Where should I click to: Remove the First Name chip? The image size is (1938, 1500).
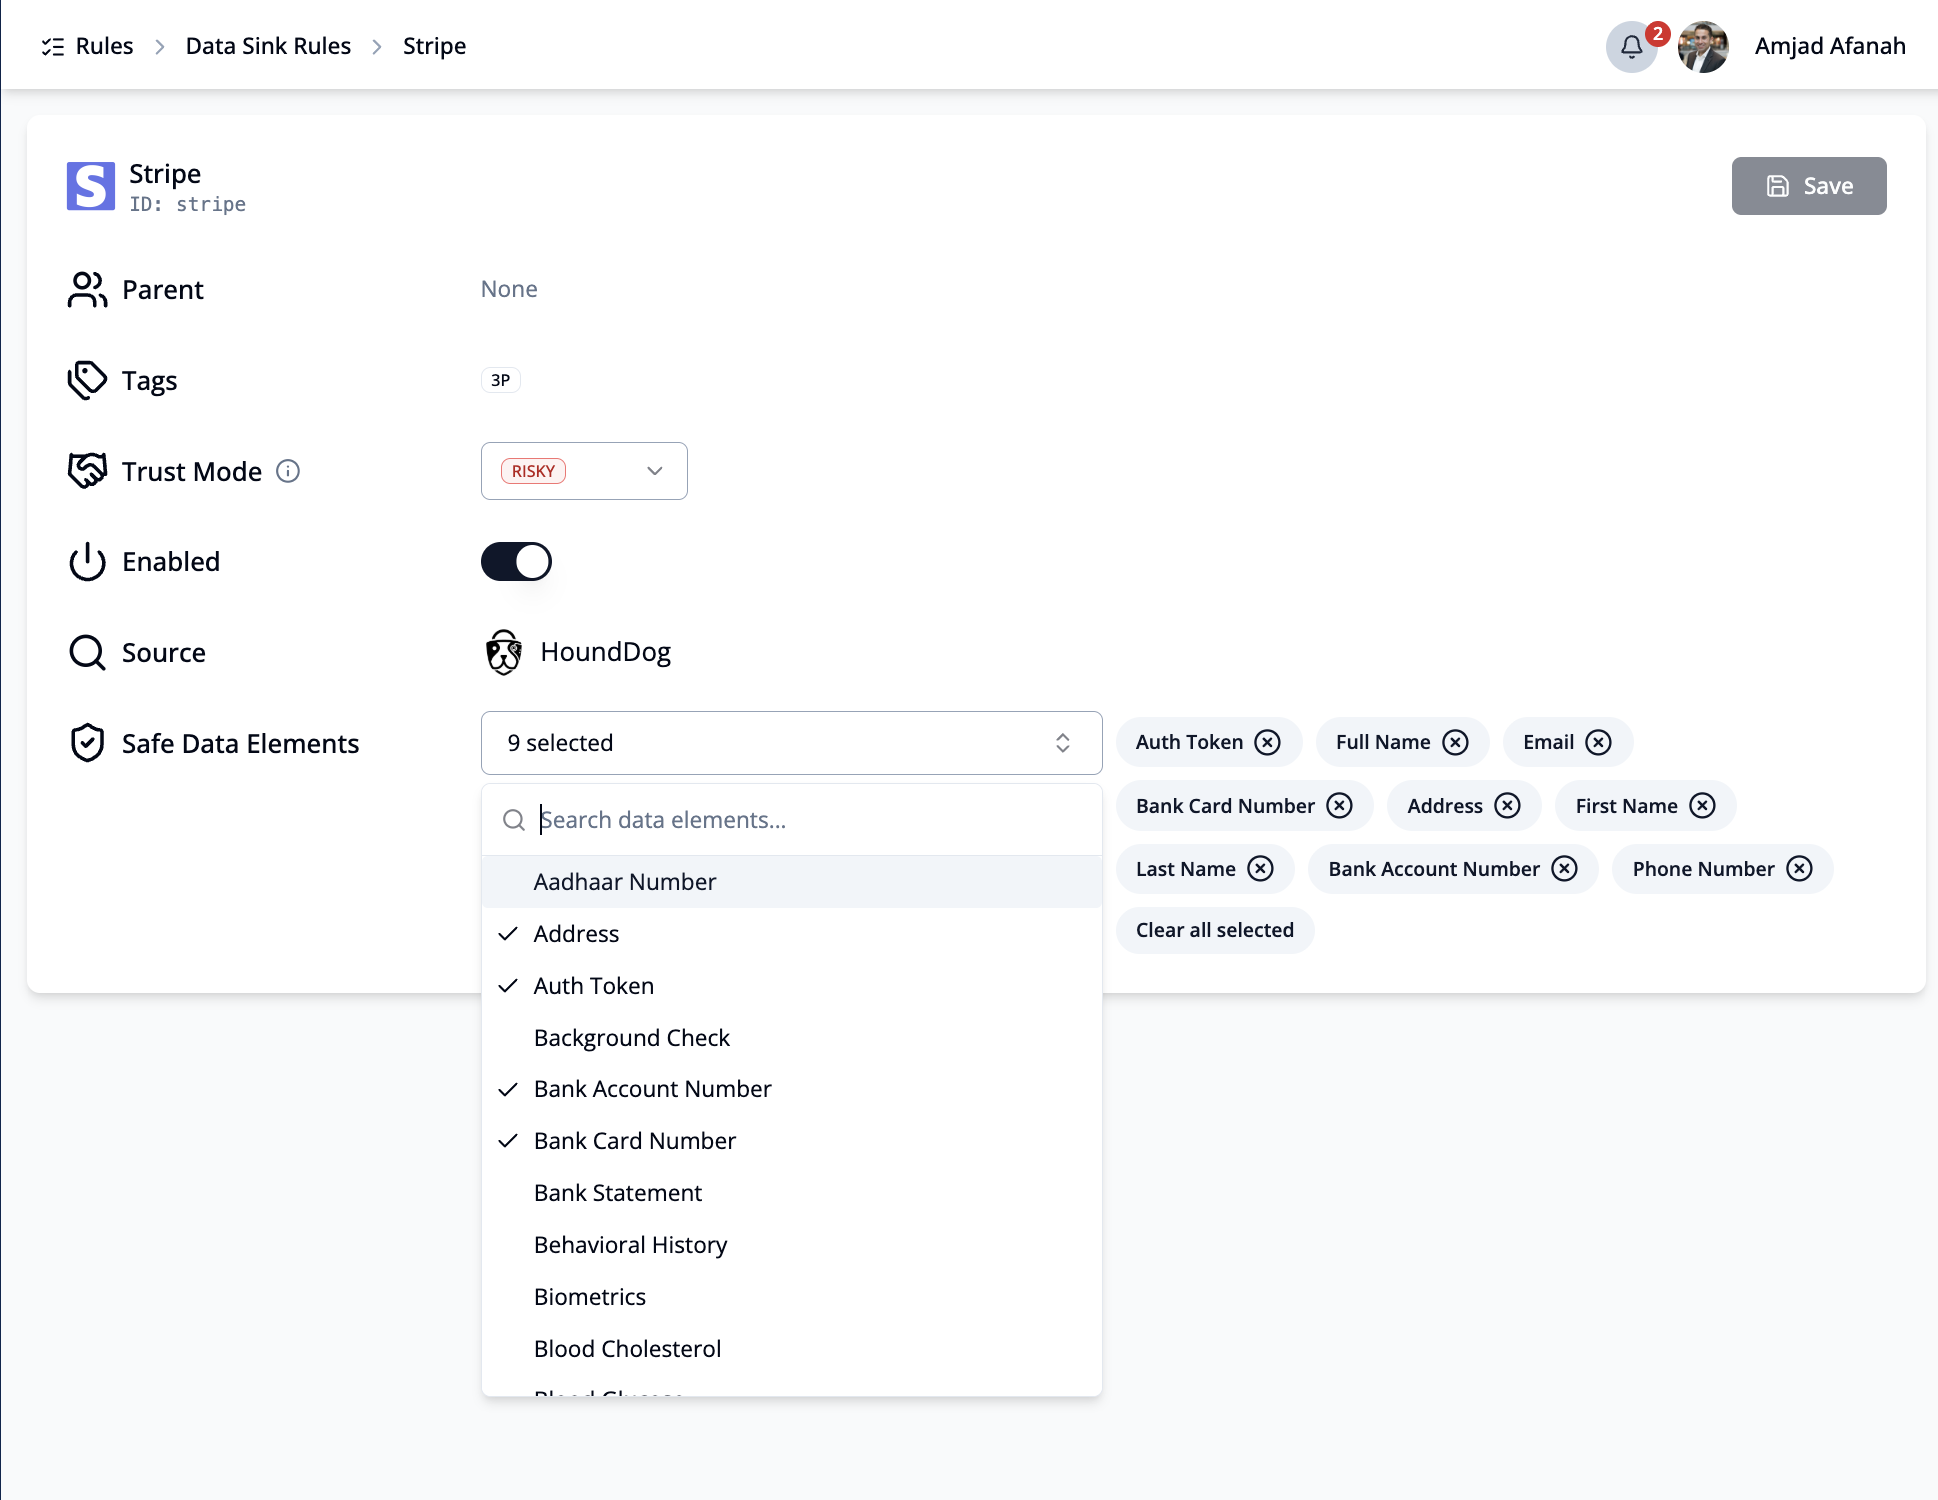pyautogui.click(x=1703, y=806)
